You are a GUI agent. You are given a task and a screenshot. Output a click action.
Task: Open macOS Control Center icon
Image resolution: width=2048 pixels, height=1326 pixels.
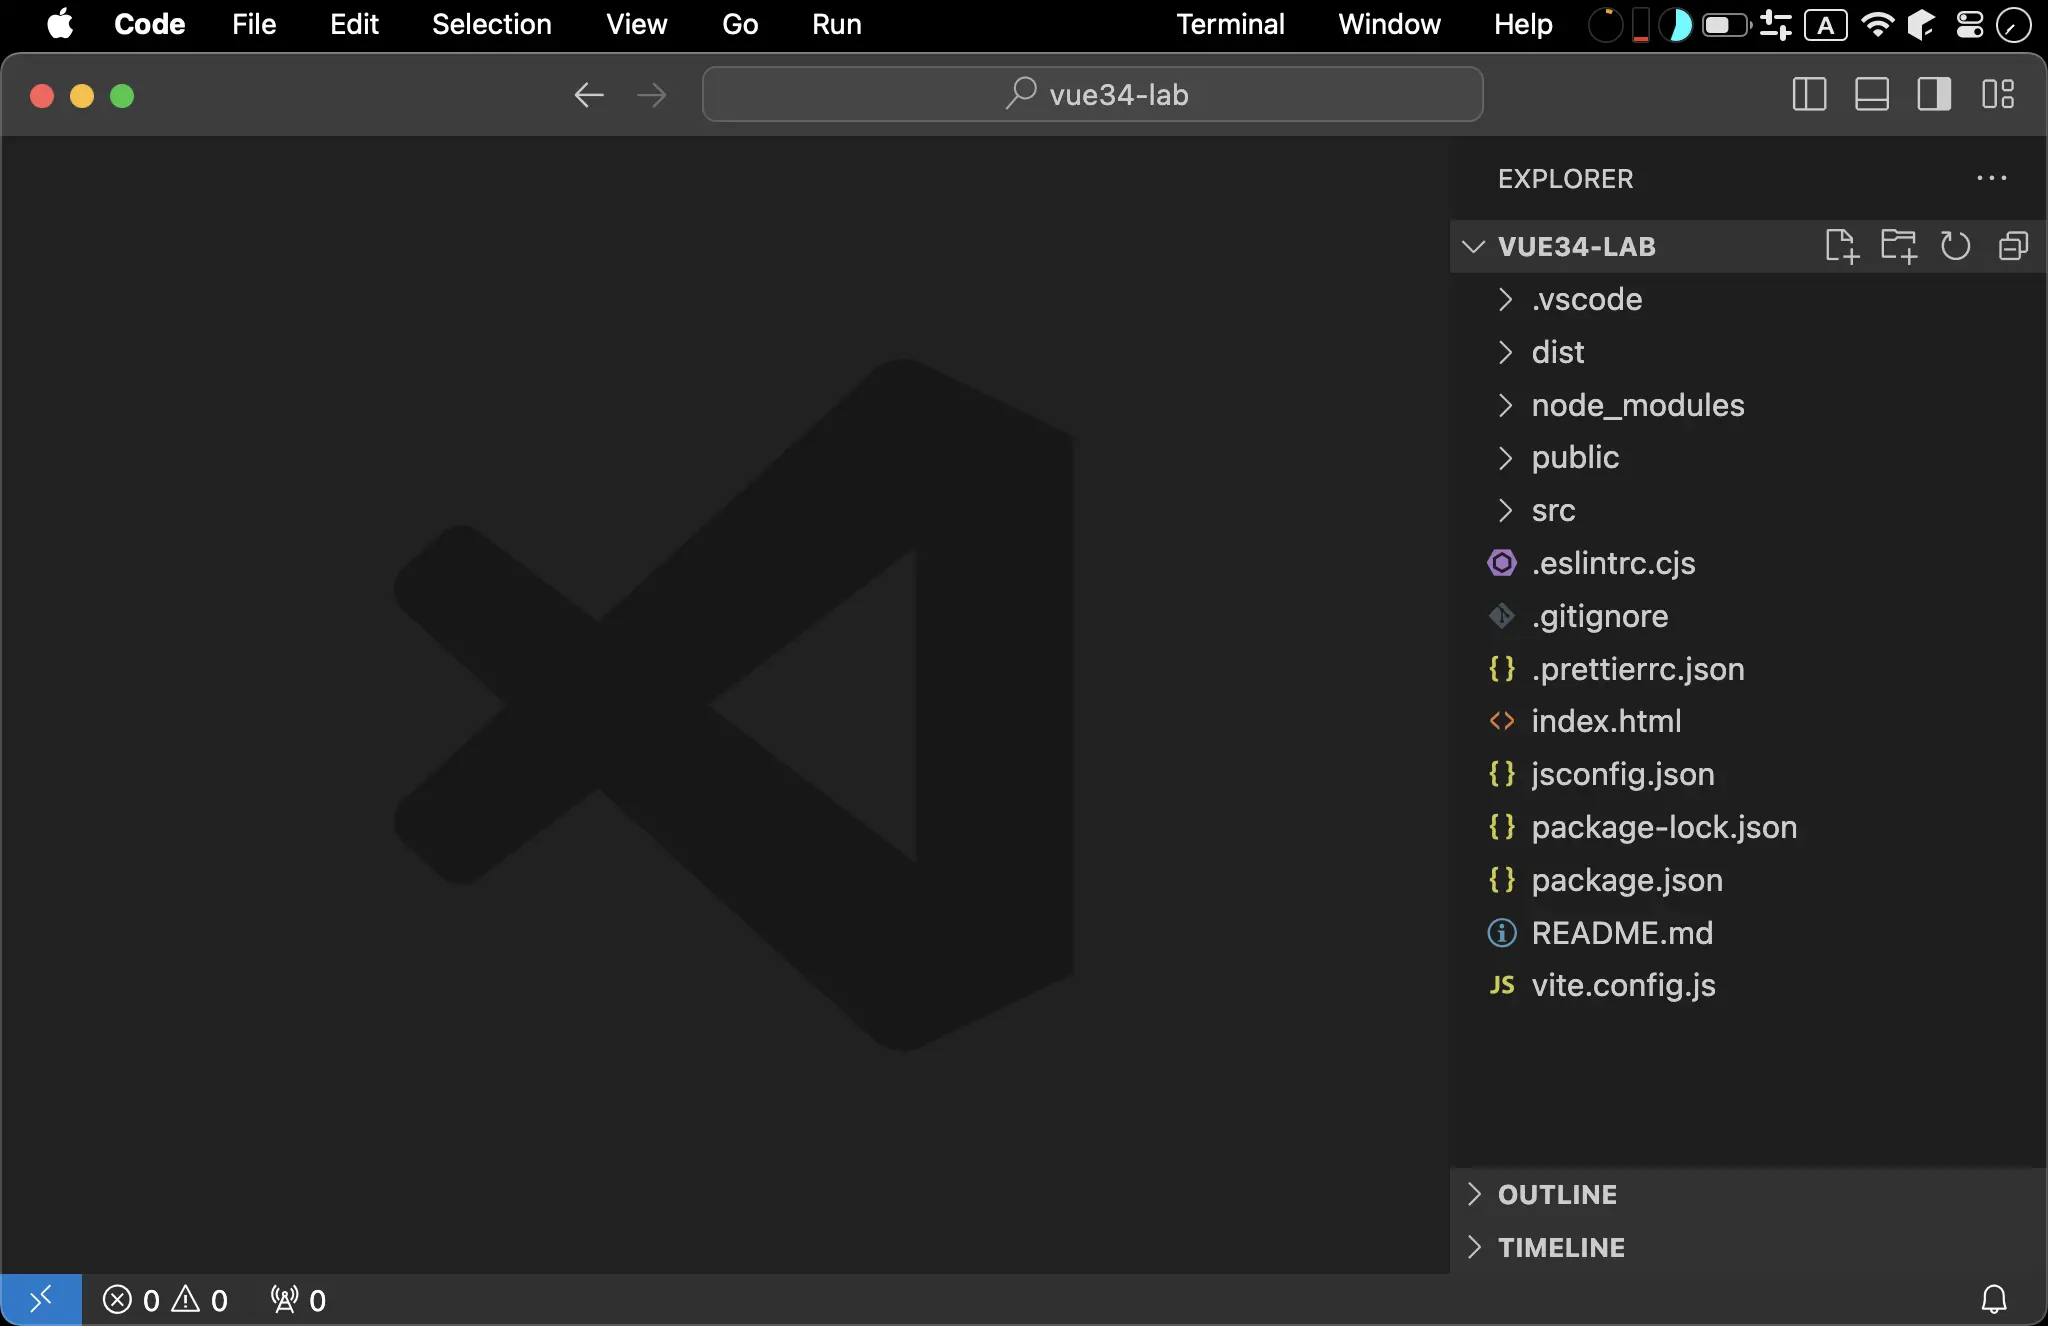[x=1969, y=24]
